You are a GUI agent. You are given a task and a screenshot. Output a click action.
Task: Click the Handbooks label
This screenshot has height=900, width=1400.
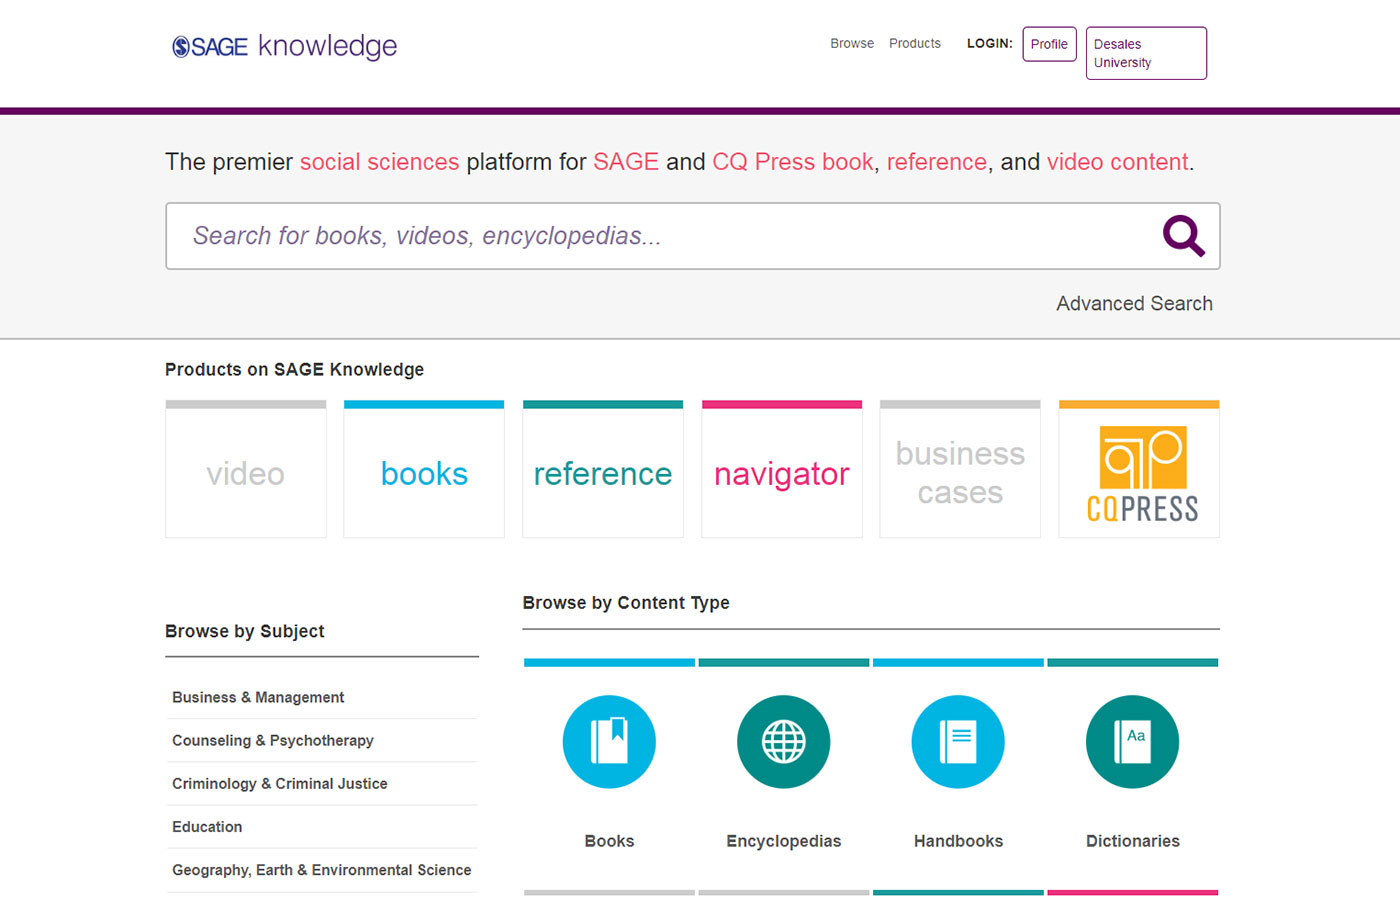958,841
